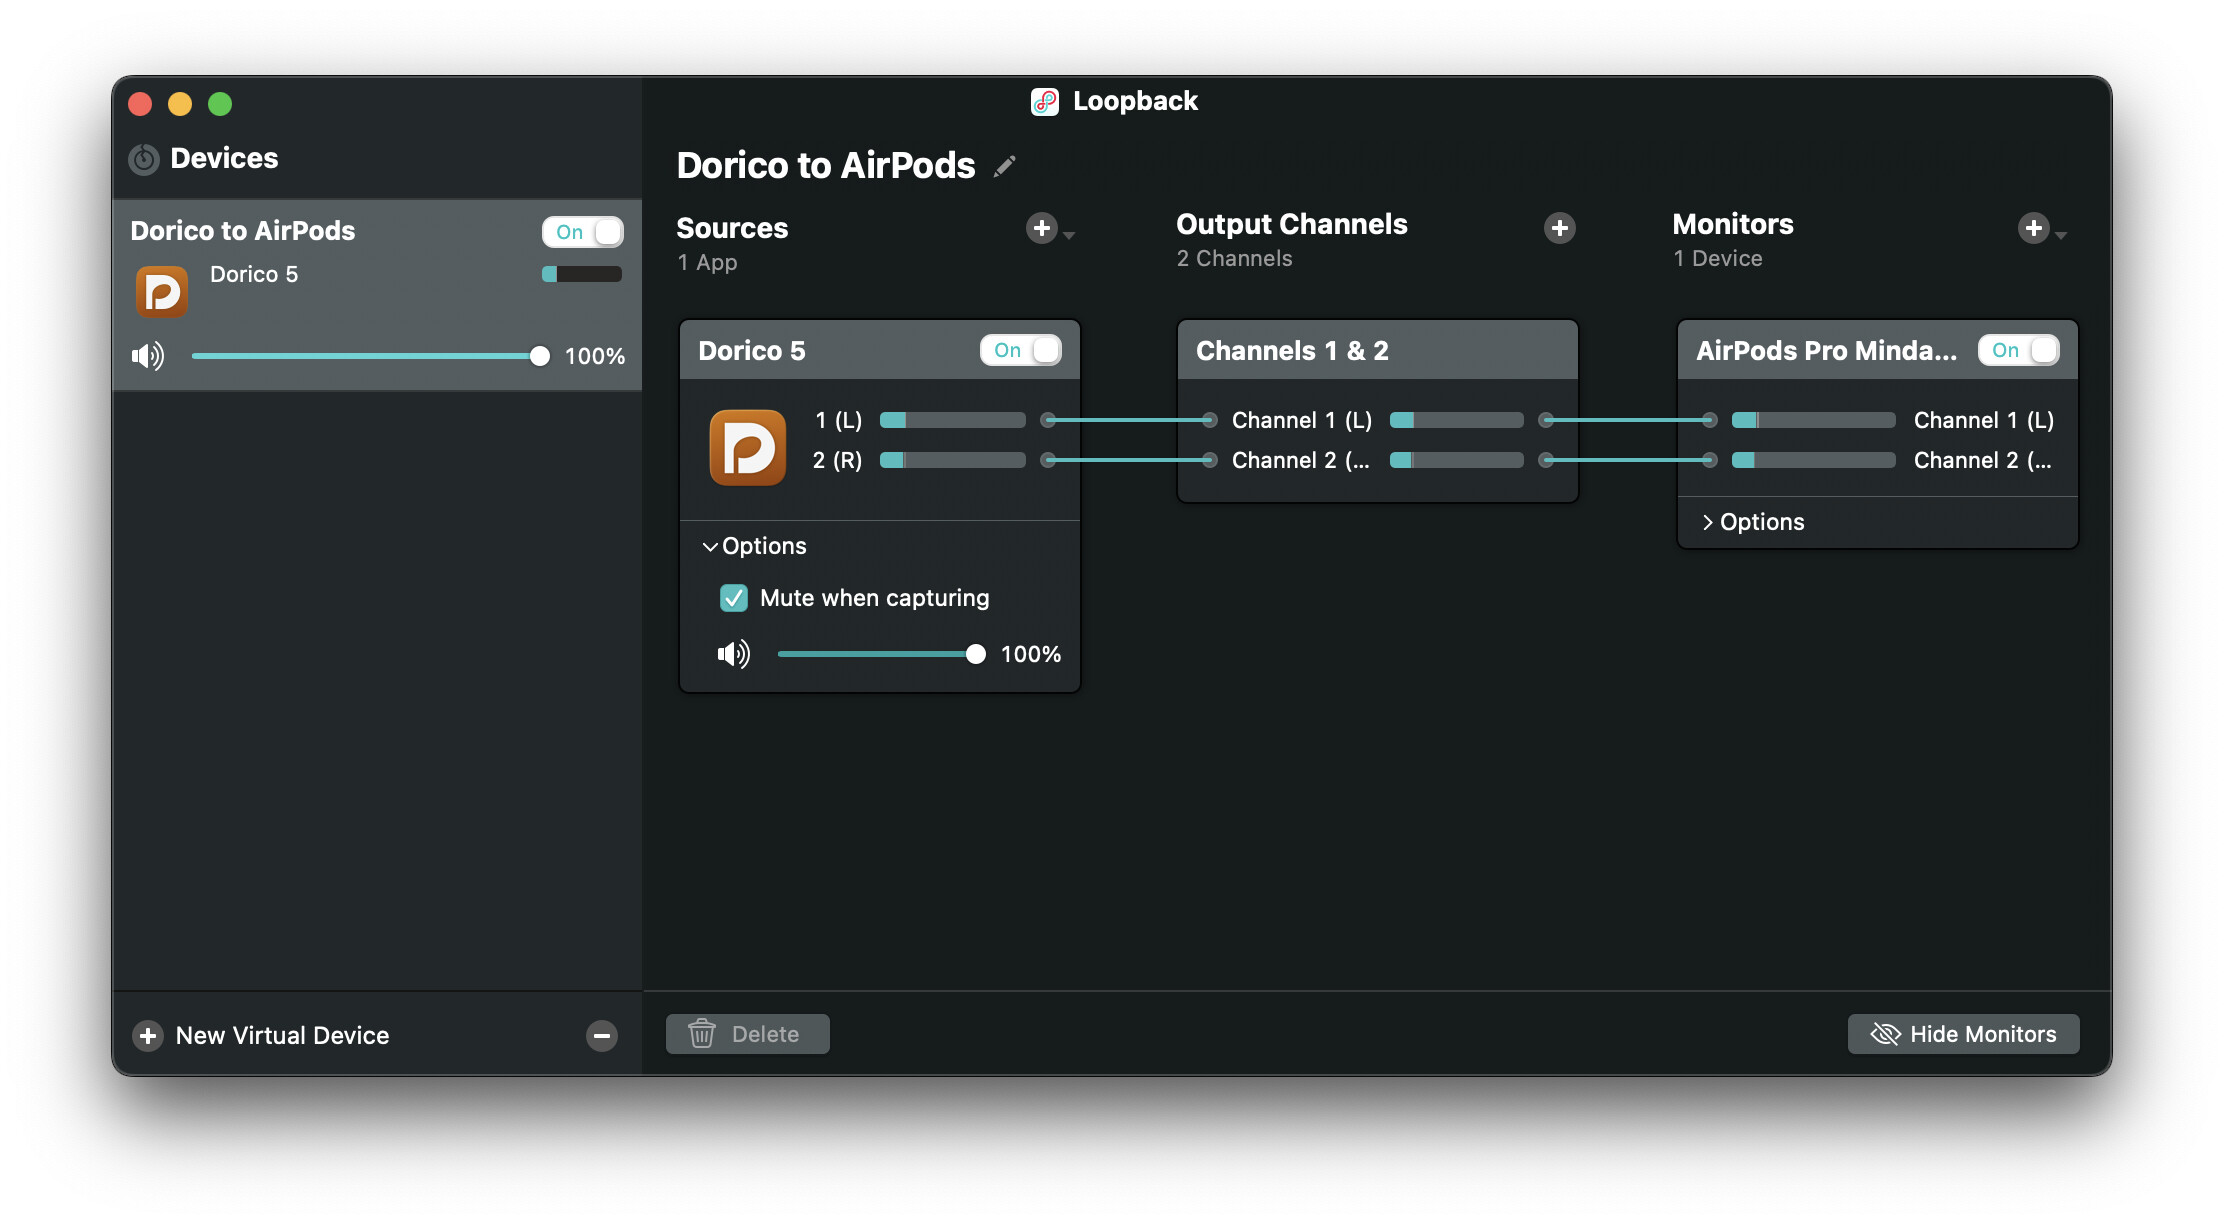Click the pencil icon to rename the device
Viewport: 2224px width, 1224px height.
click(1005, 166)
